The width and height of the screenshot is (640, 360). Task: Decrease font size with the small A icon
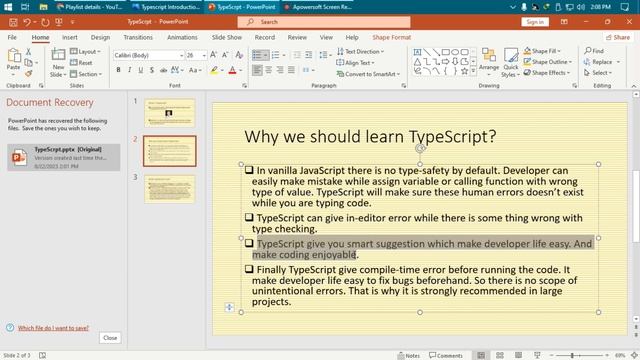point(225,55)
